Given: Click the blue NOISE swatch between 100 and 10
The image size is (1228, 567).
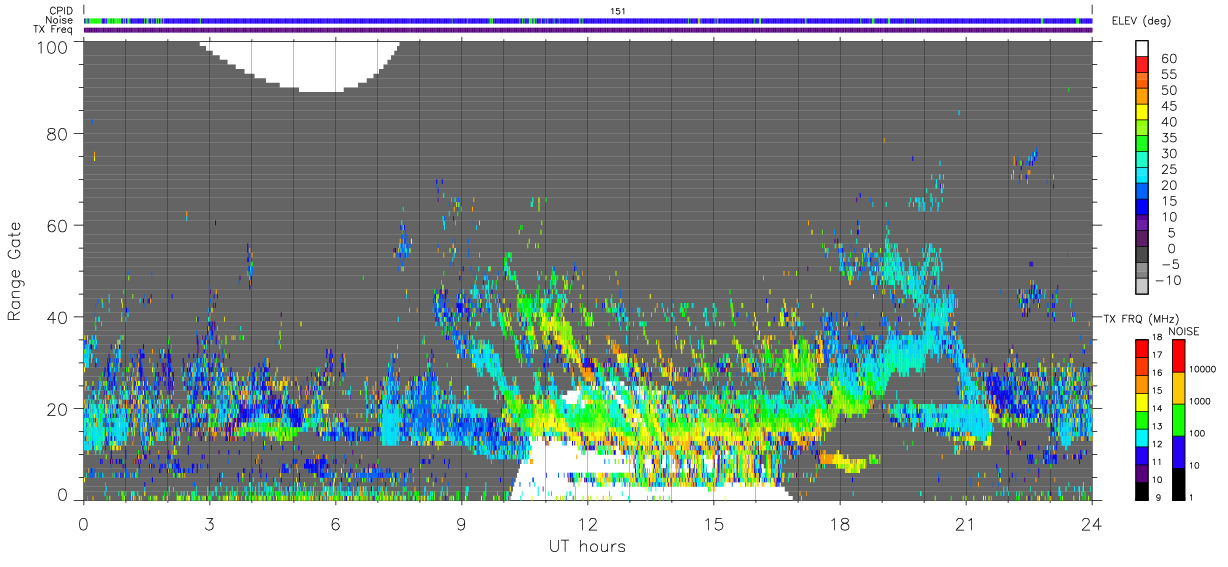Looking at the screenshot, I should point(1179,451).
